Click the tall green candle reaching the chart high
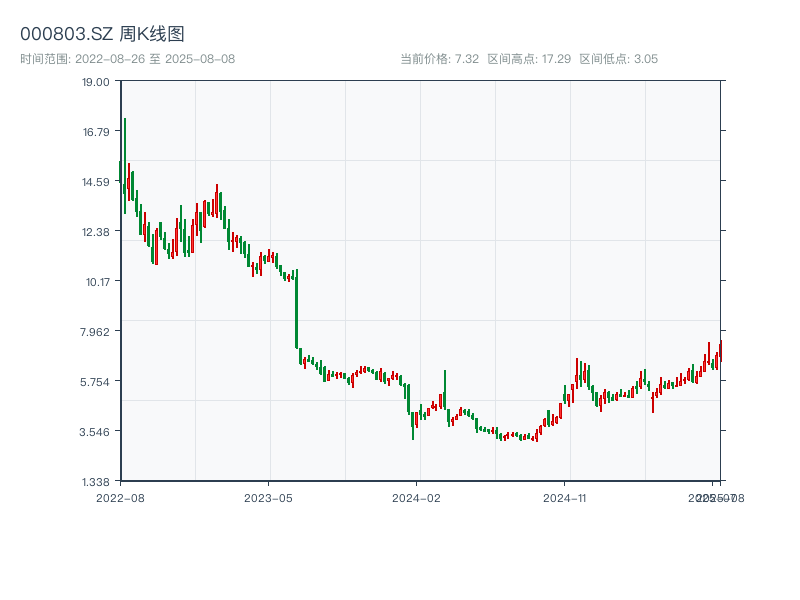 (x=125, y=160)
